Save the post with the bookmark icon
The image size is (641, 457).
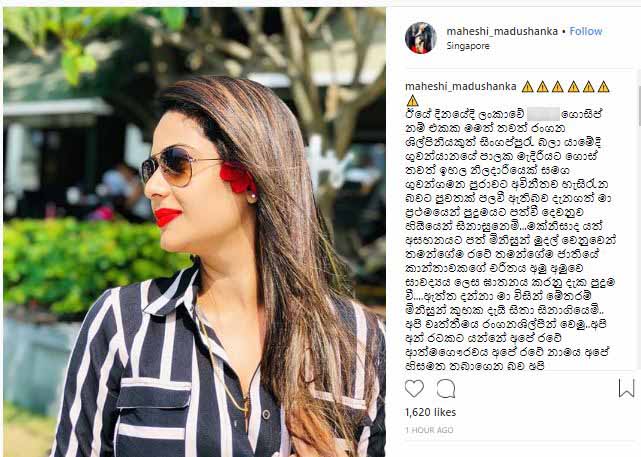(626, 388)
